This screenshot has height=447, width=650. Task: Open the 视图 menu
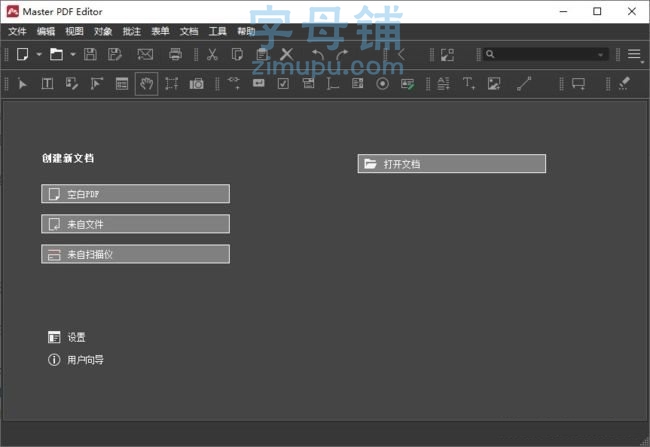coord(74,32)
